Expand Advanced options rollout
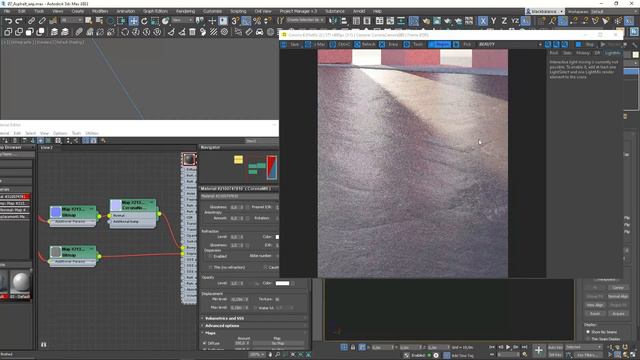Image resolution: width=640 pixels, height=360 pixels. (253, 326)
